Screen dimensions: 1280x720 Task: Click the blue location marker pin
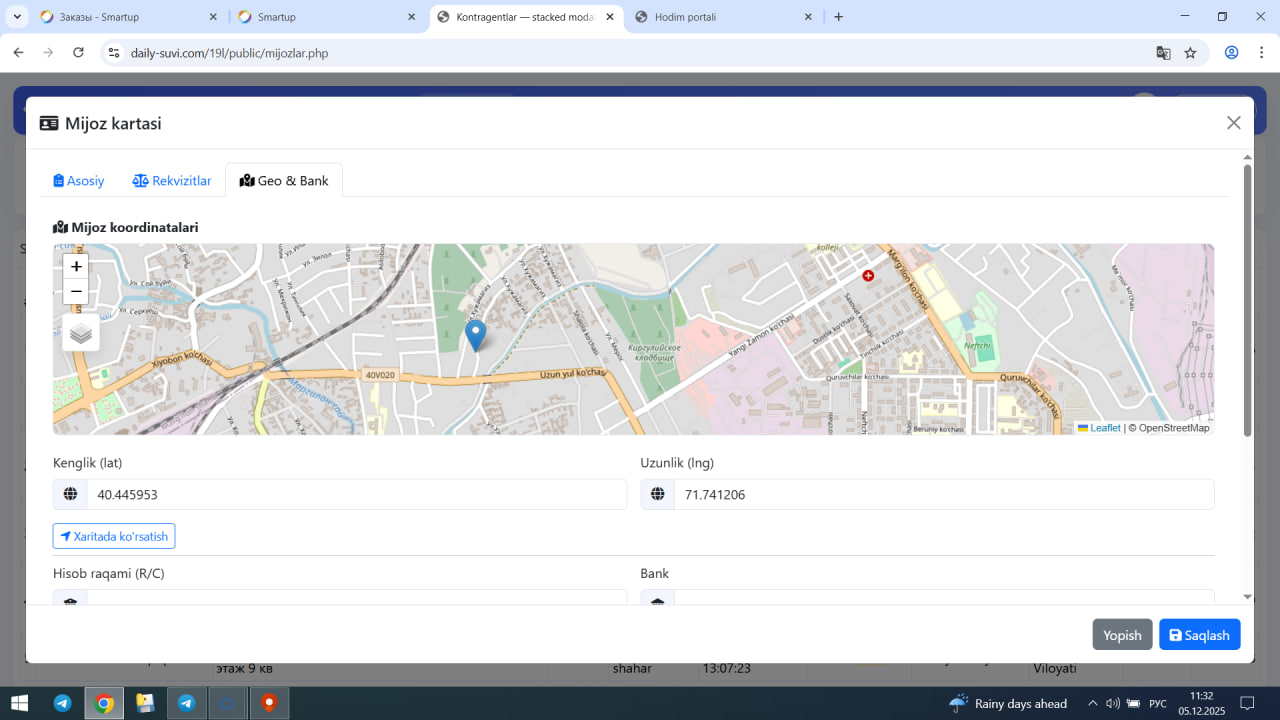[476, 333]
